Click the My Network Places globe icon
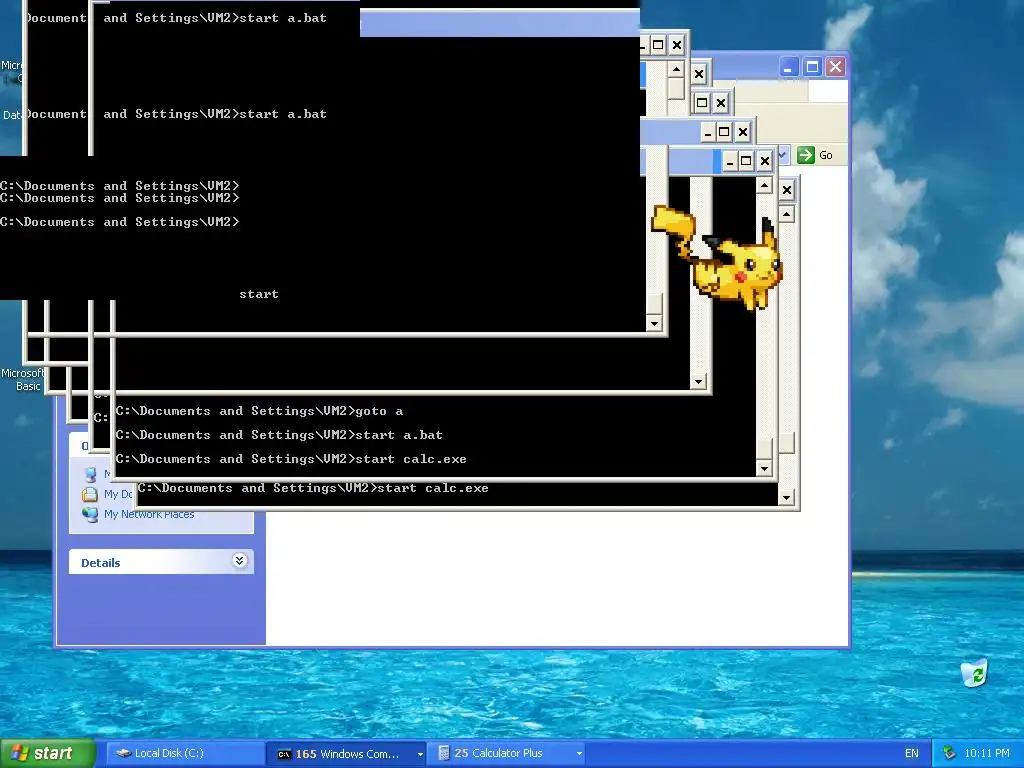The width and height of the screenshot is (1024, 768). [90, 514]
